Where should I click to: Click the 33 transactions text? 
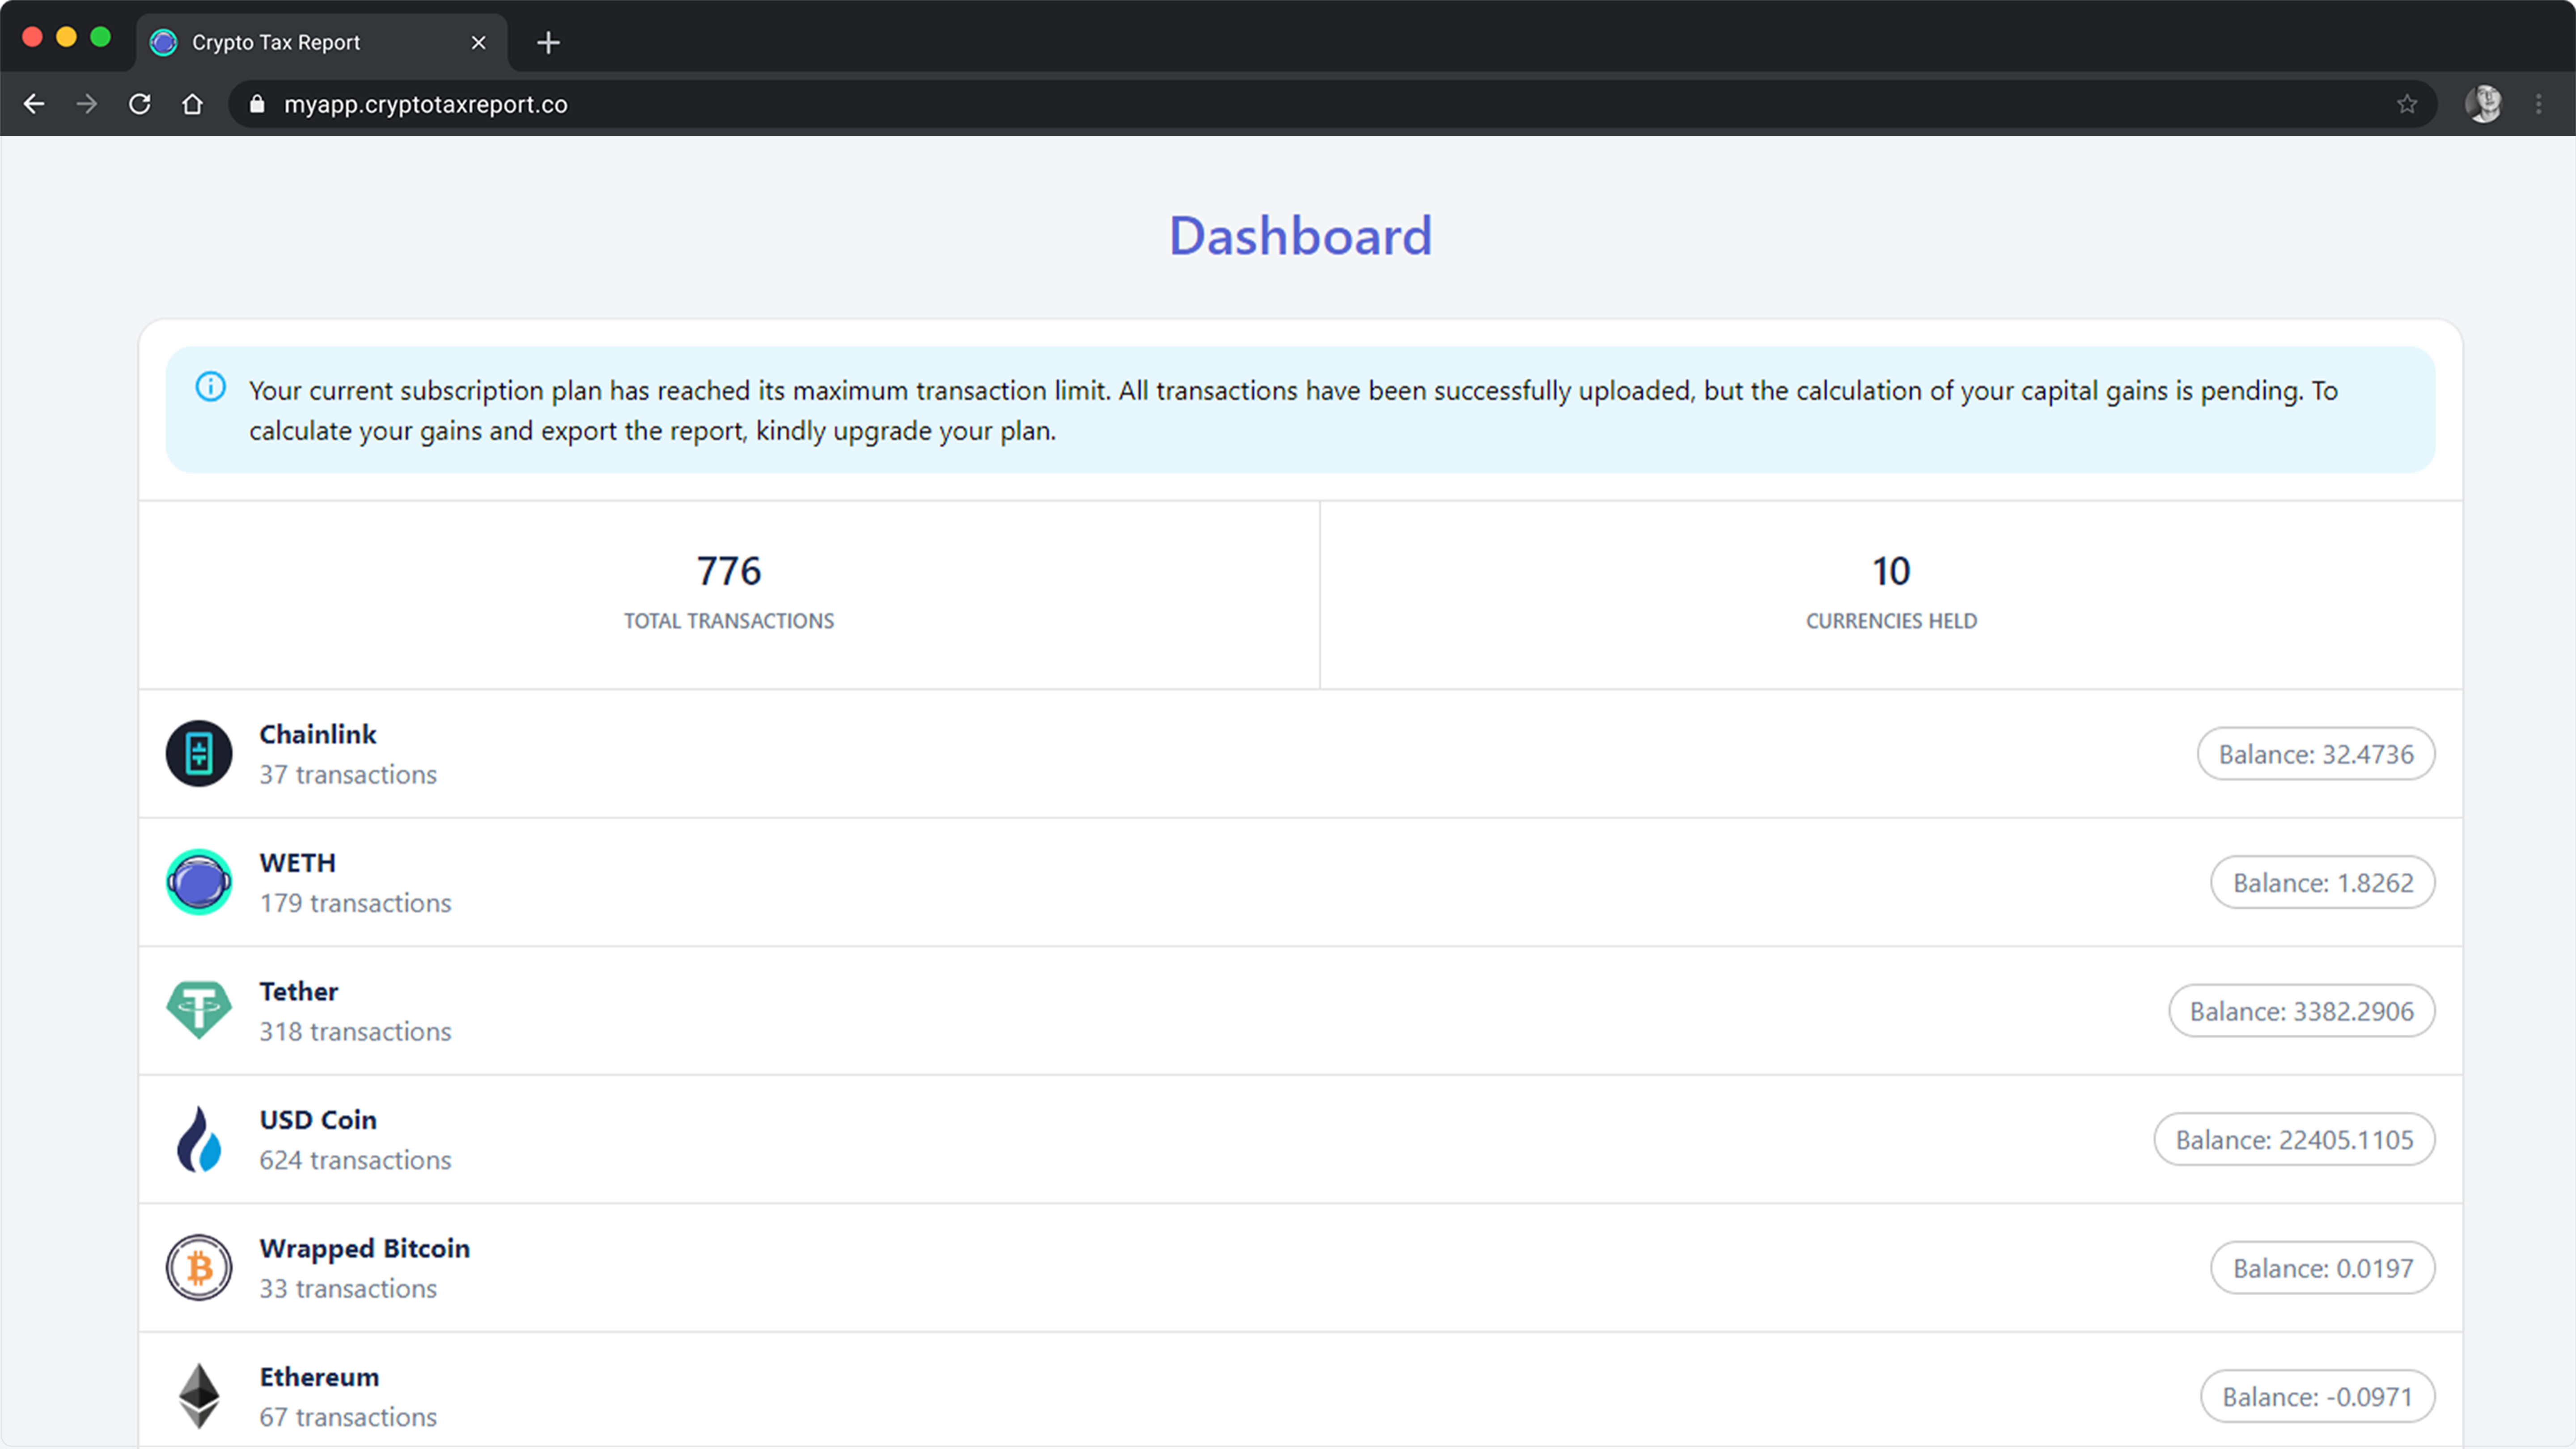pos(348,1289)
